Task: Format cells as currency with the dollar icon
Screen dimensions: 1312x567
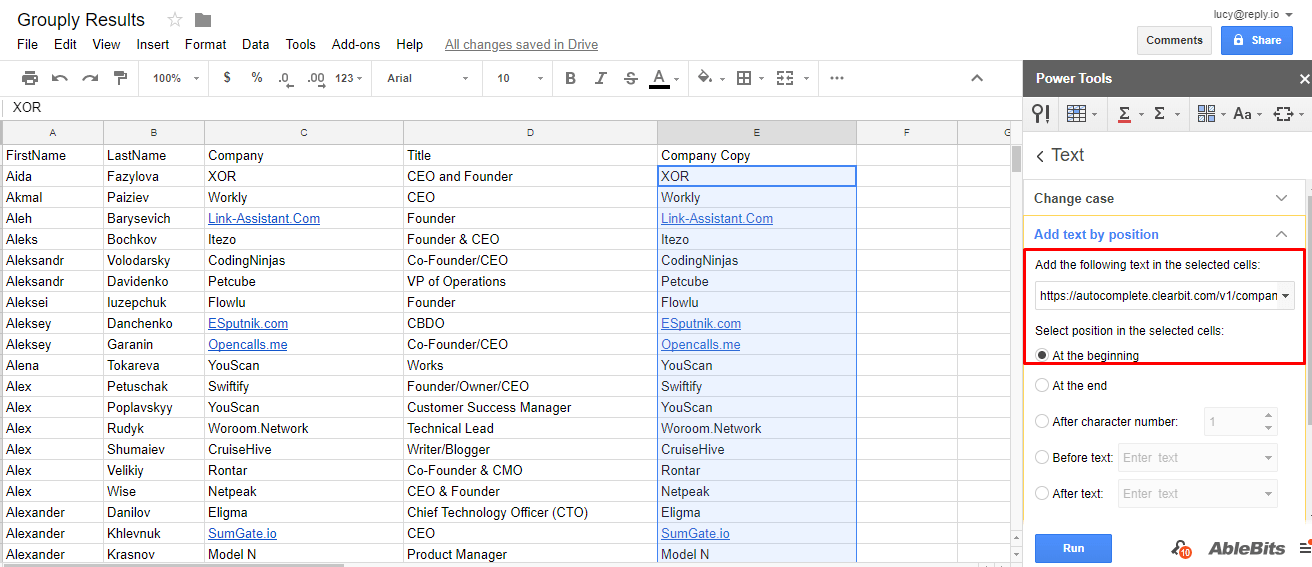Action: point(227,78)
